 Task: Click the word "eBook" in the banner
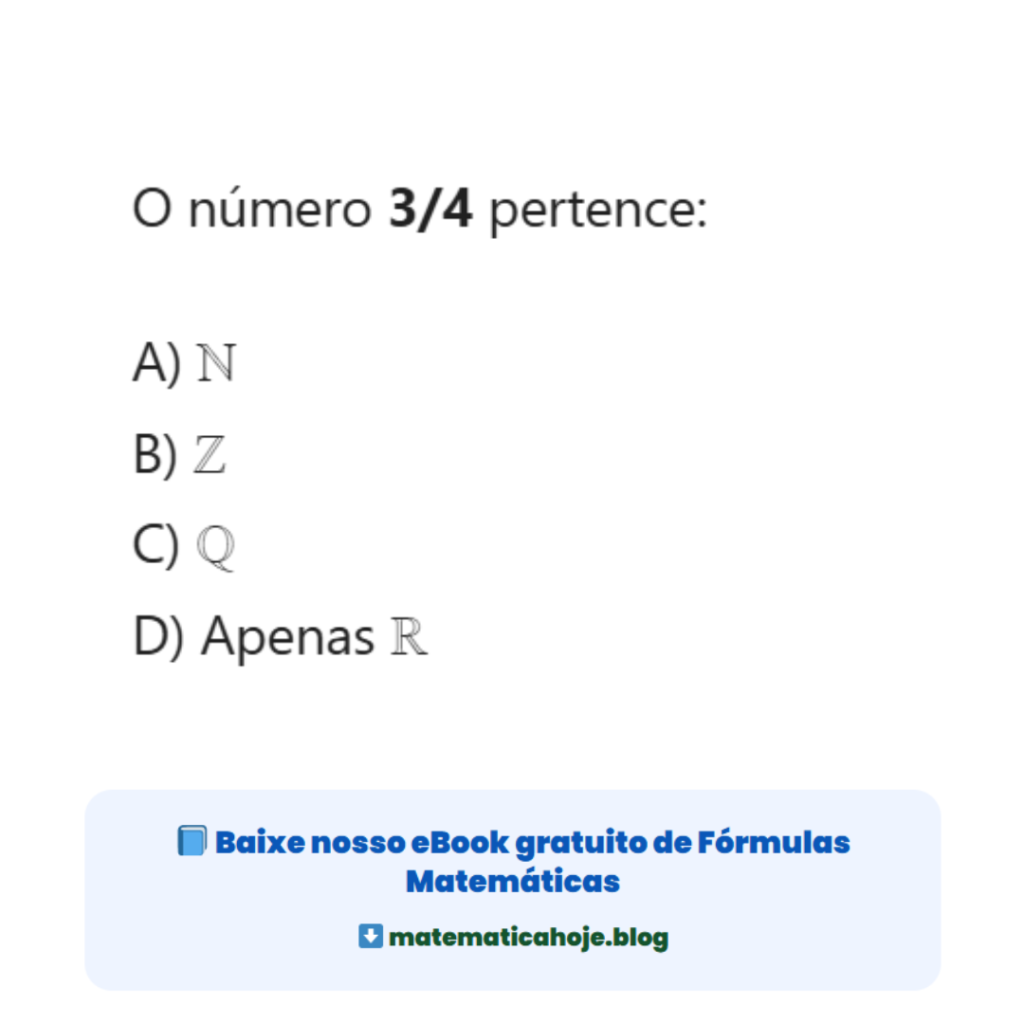(461, 842)
